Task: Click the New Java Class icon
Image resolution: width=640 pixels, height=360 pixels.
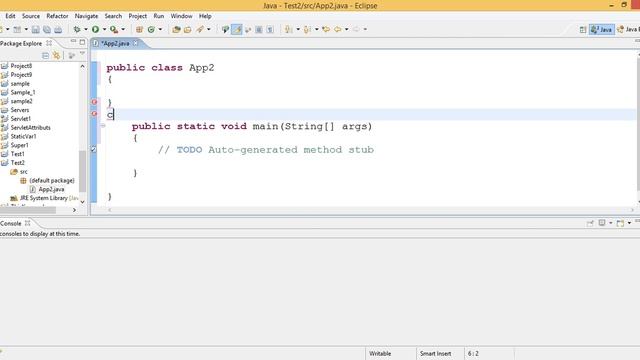Action: pos(151,29)
